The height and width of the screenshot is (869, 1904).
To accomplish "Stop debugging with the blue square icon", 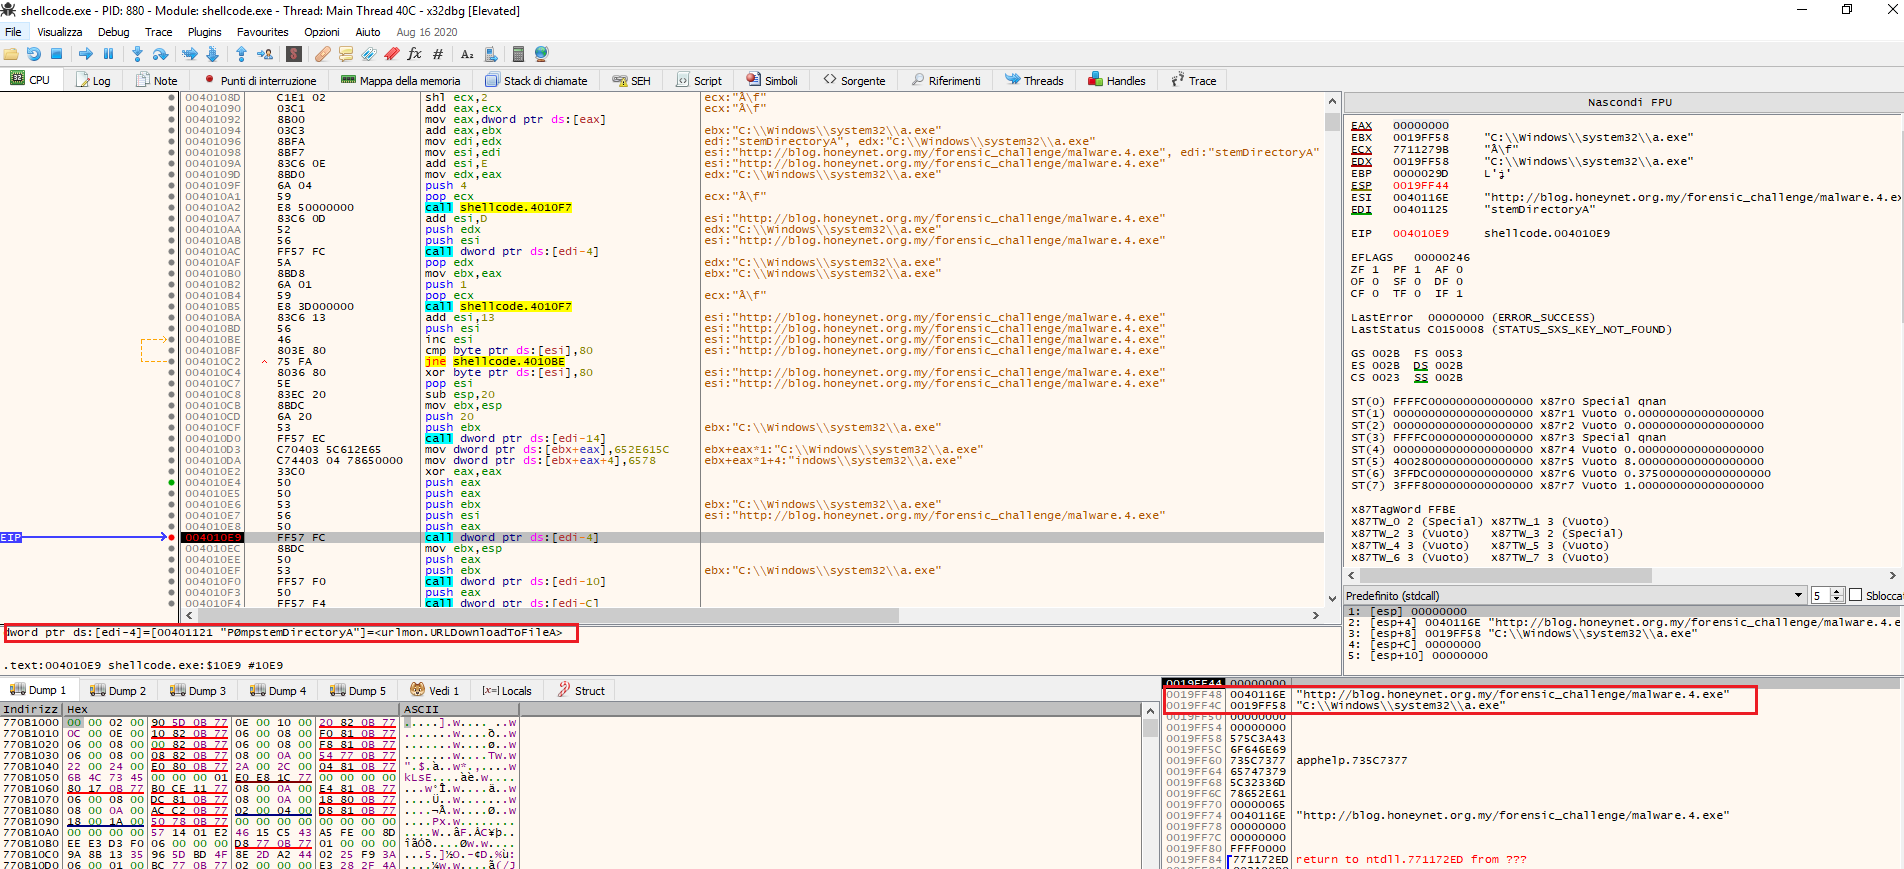I will (x=56, y=54).
